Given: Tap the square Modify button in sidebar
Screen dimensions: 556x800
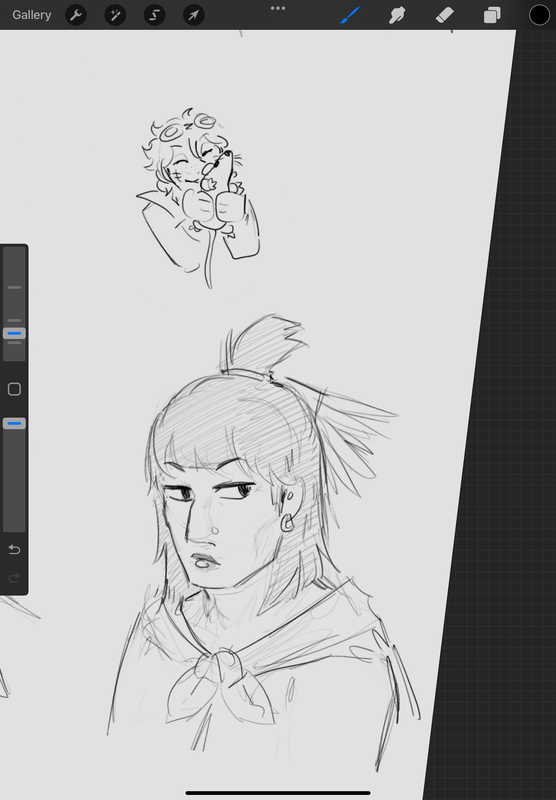Looking at the screenshot, I should [x=14, y=389].
